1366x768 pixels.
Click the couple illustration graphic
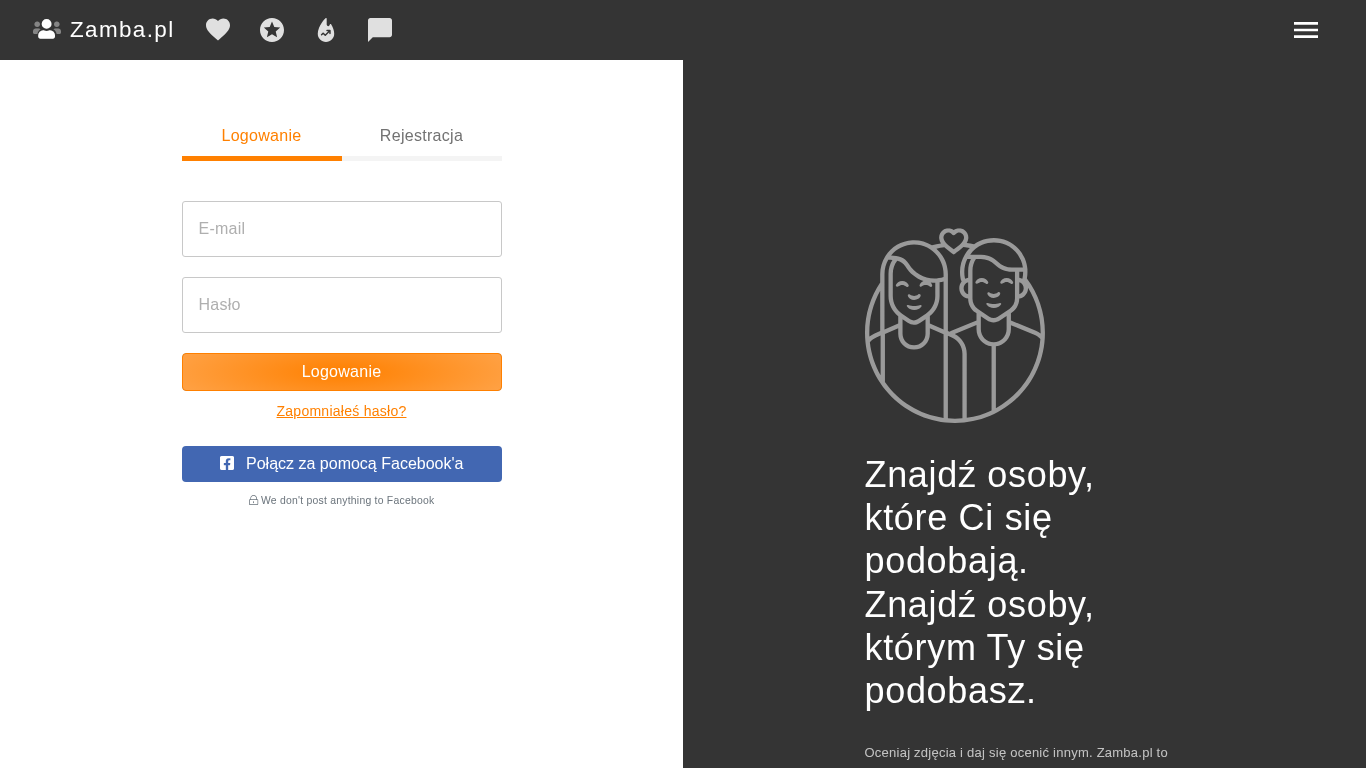[954, 325]
